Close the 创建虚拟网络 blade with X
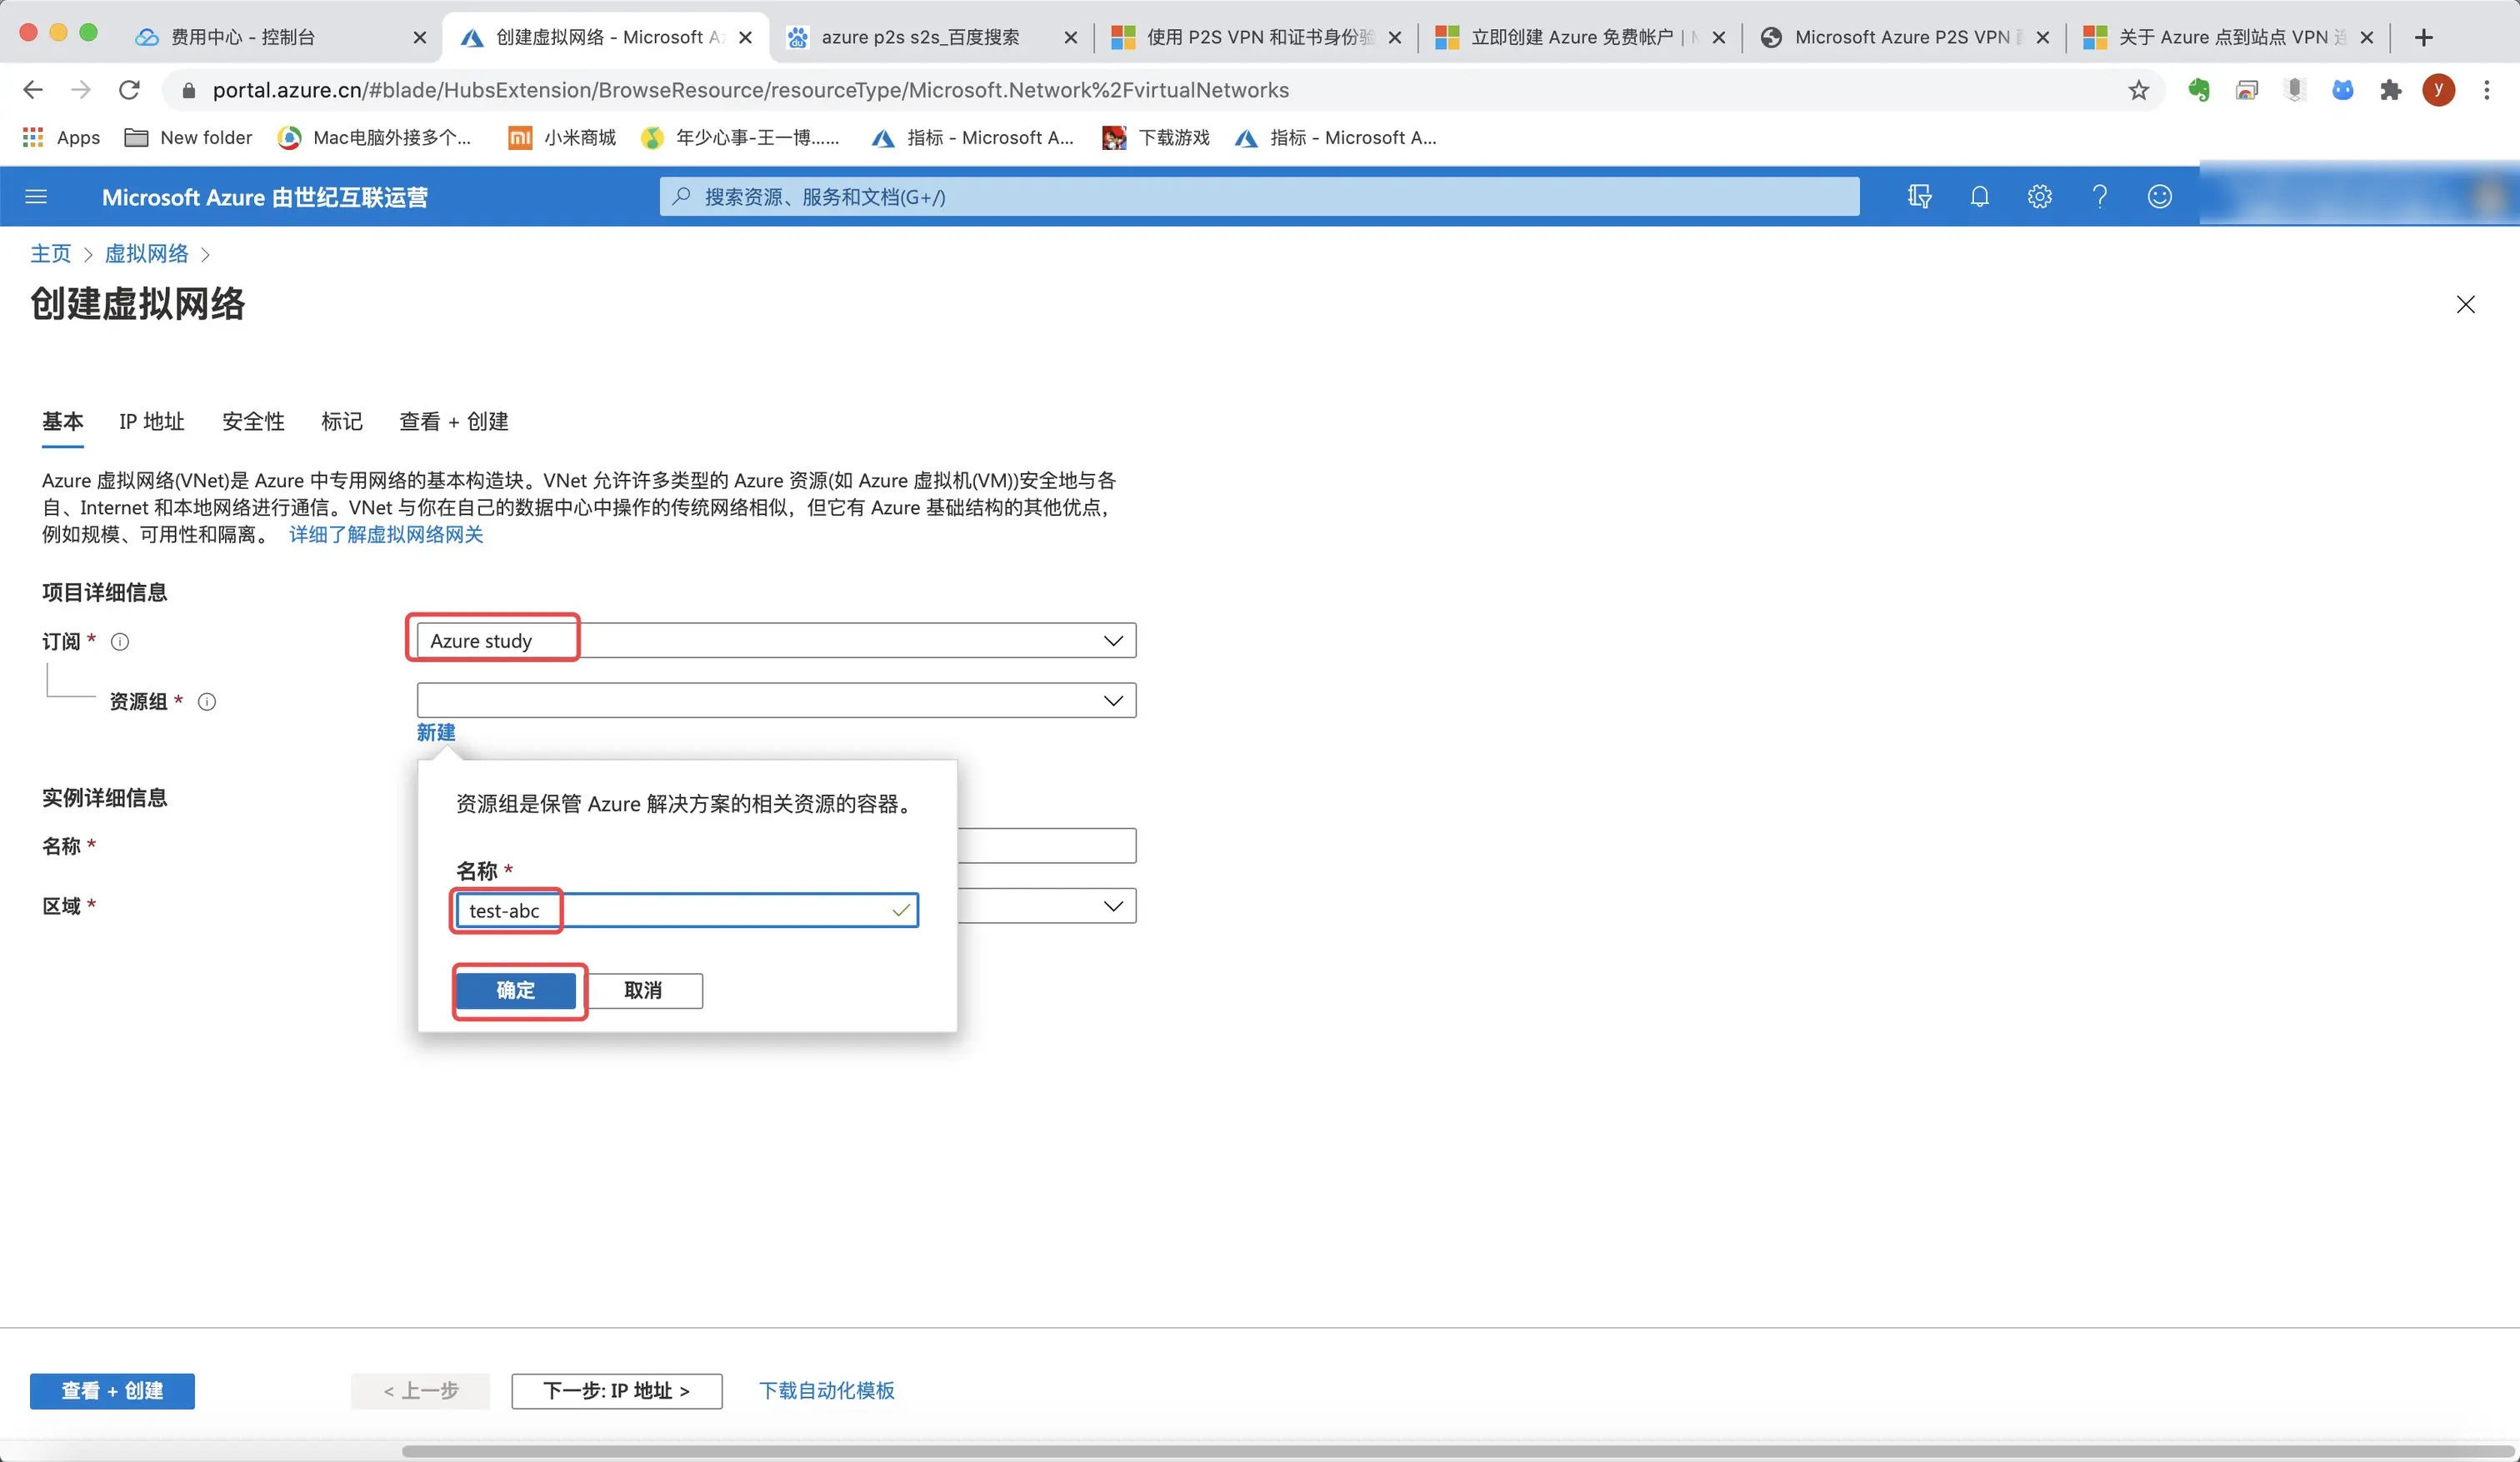Image resolution: width=2520 pixels, height=1462 pixels. pyautogui.click(x=2465, y=305)
